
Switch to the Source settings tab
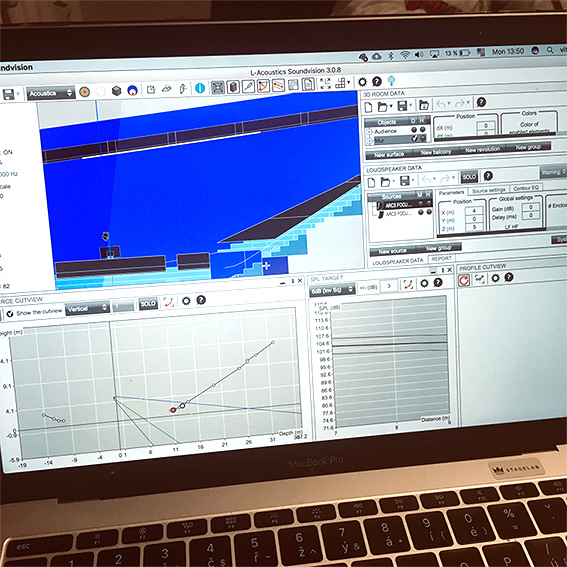[x=489, y=190]
